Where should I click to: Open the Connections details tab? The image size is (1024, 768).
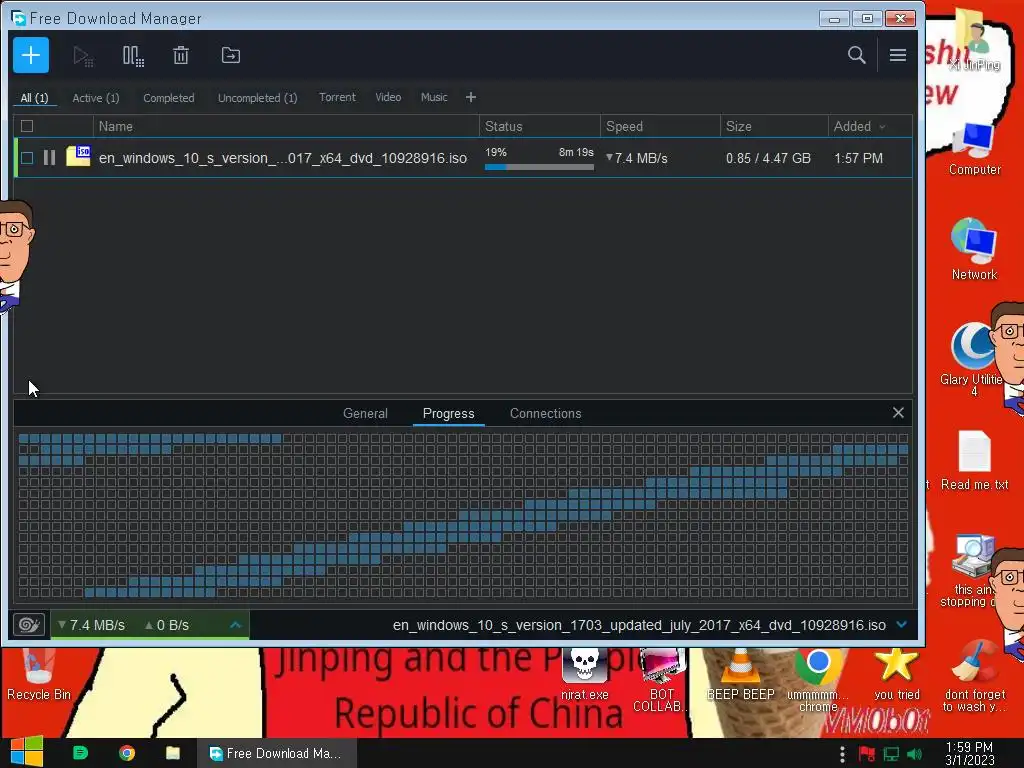tap(545, 413)
